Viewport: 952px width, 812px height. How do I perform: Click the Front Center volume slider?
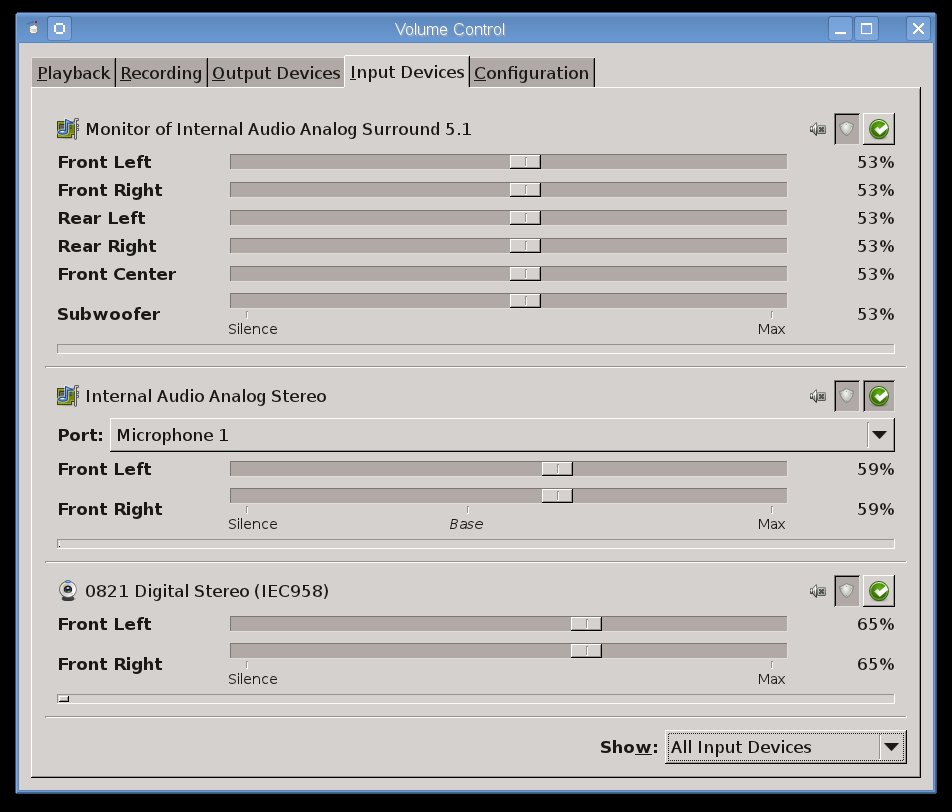[508, 273]
